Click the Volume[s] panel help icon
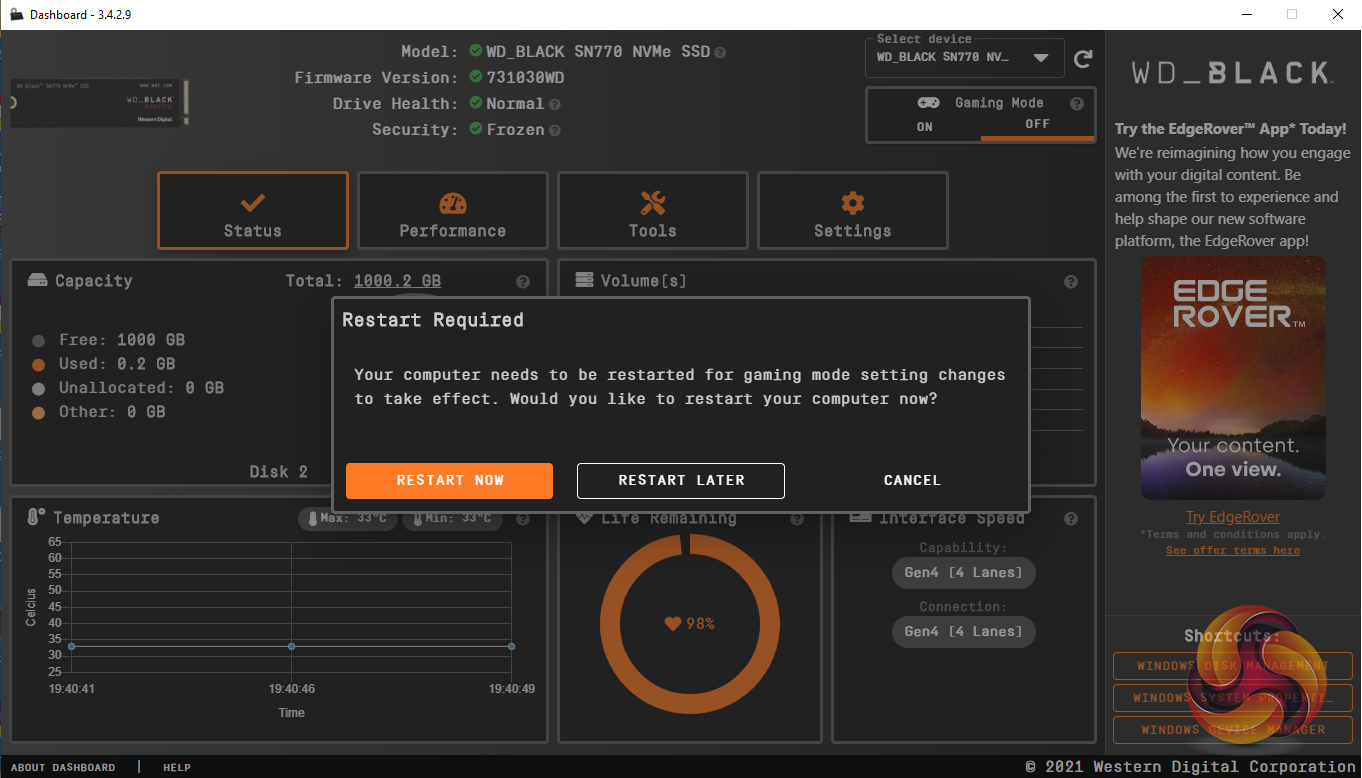Screen dimensions: 1362x778 point(1071,282)
